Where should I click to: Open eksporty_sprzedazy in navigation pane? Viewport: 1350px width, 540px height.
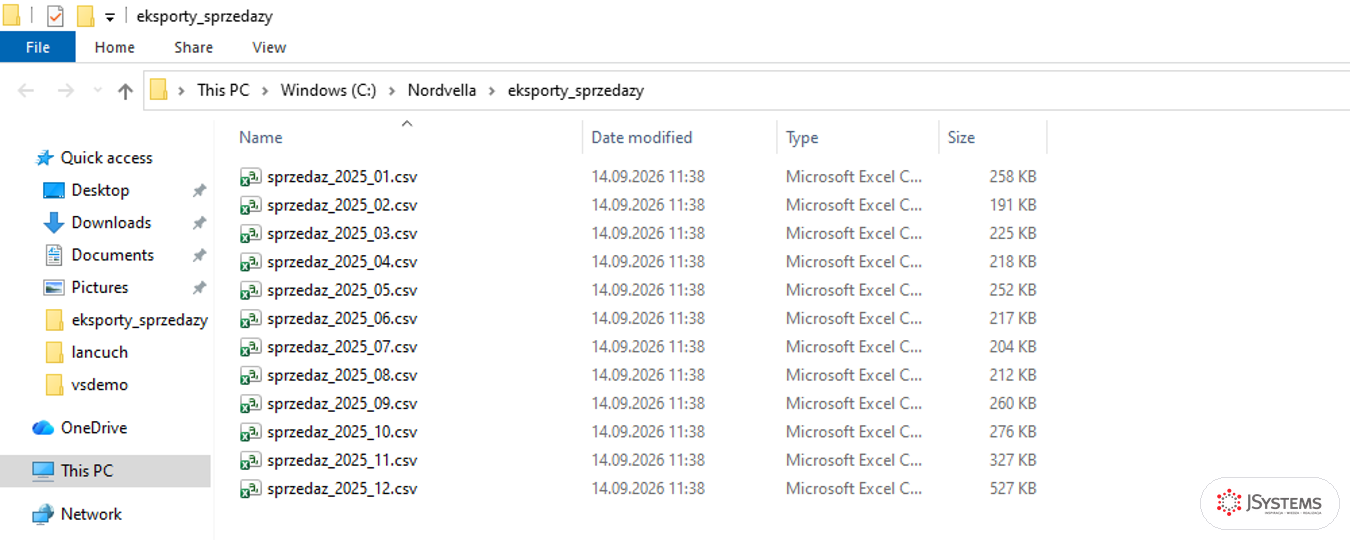139,320
